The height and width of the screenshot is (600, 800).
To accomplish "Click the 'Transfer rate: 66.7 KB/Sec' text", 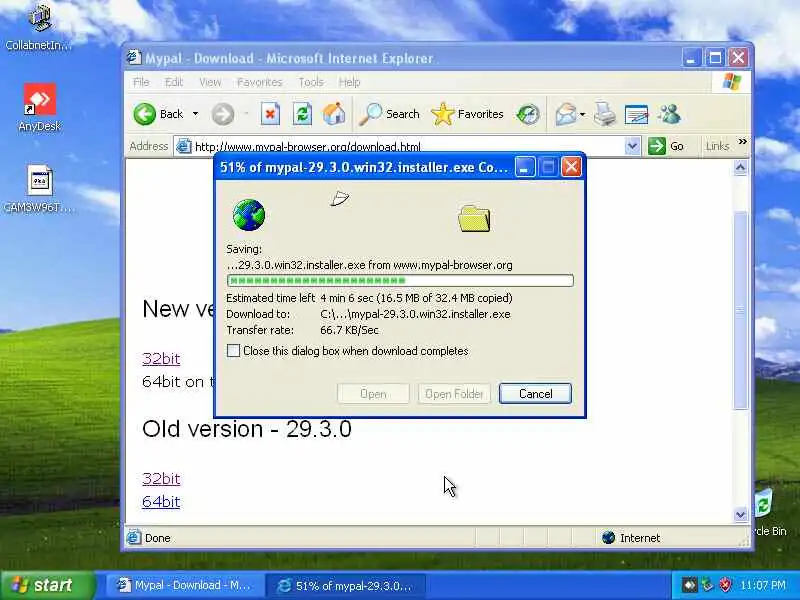I will coord(303,330).
